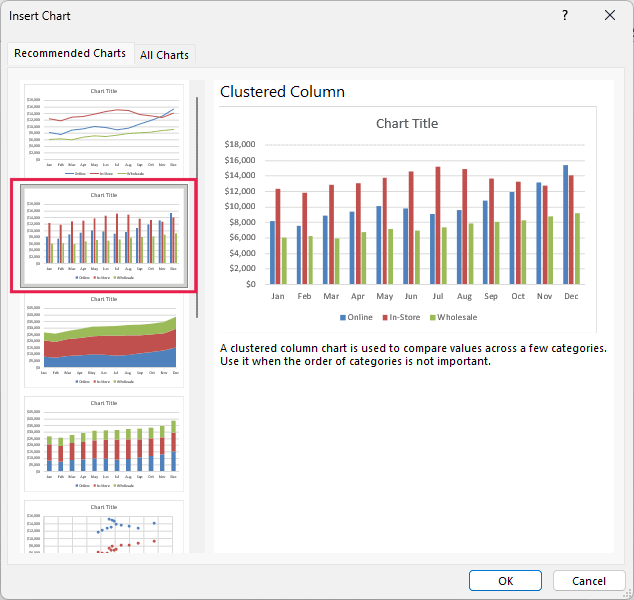Viewport: 634px width, 600px height.
Task: Click the Wholesale legend entry in preview
Action: (453, 317)
